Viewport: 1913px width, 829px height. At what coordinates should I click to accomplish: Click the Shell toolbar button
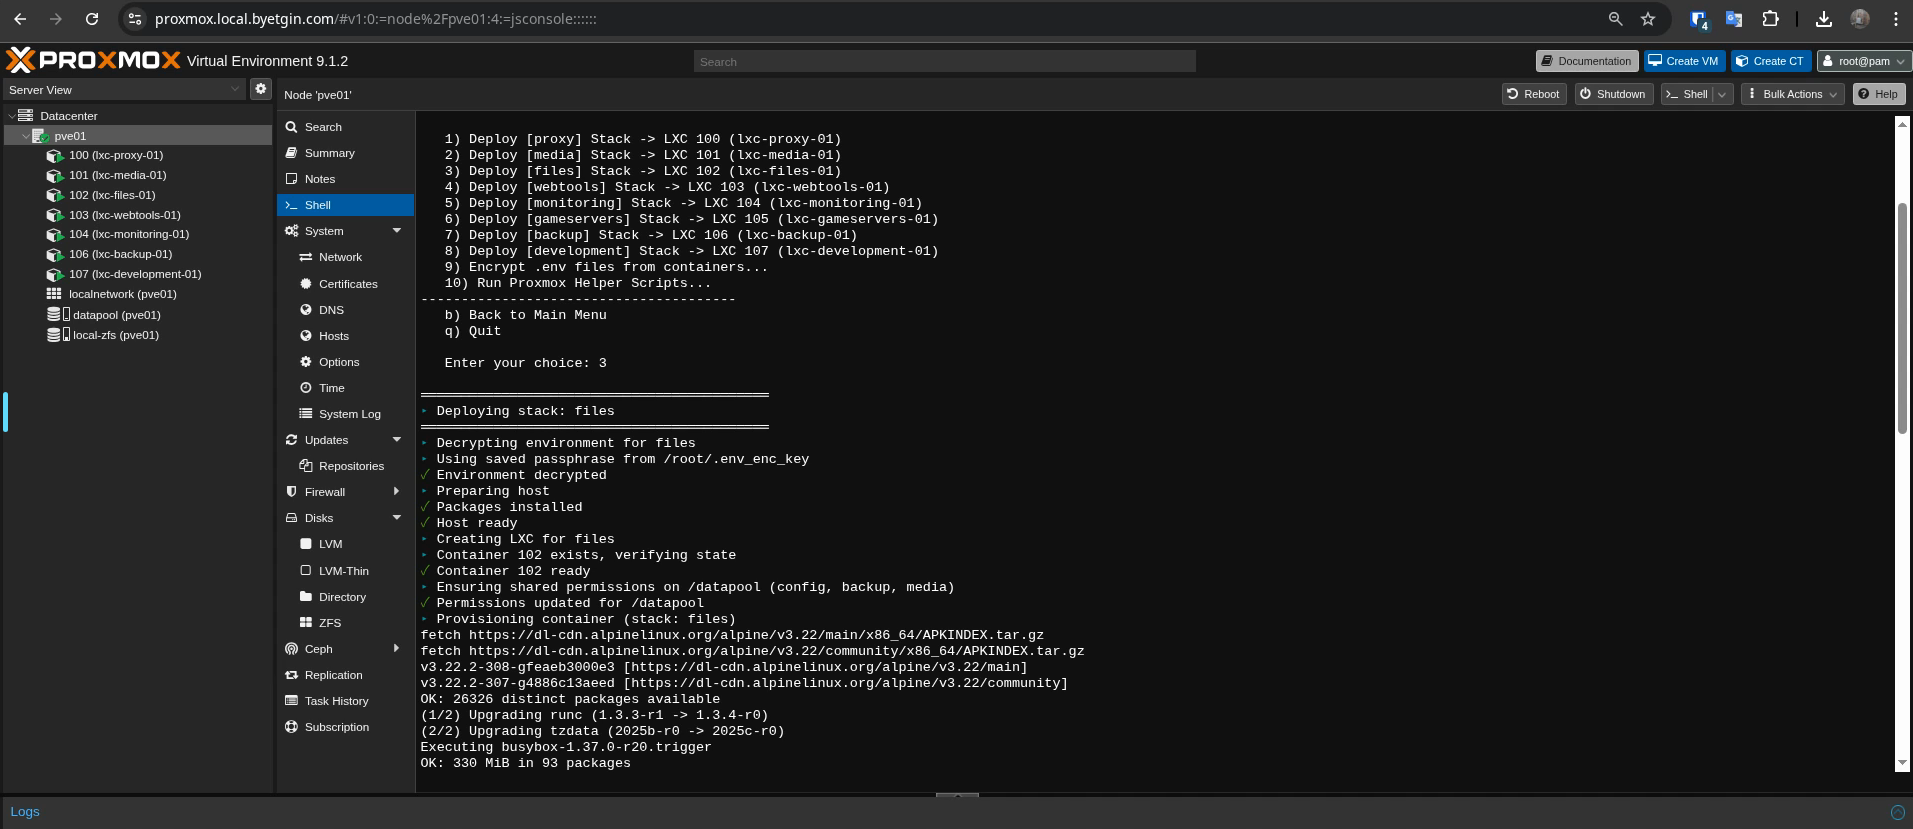[x=1687, y=94]
